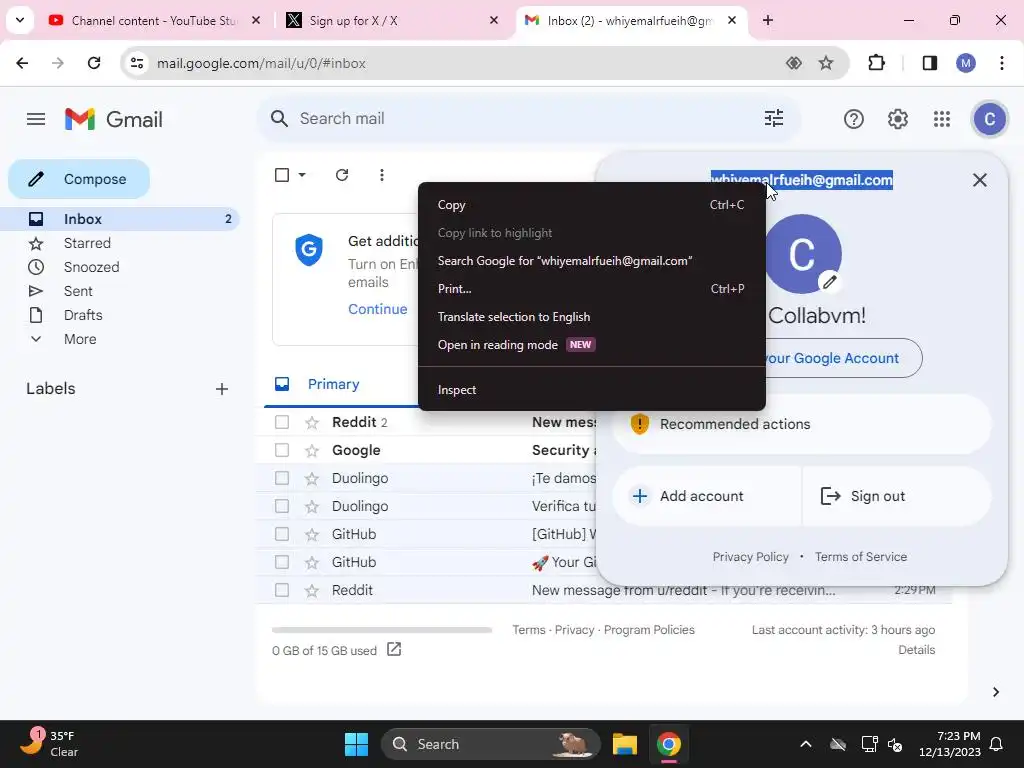1024x768 pixels.
Task: Bookmark this page with star icon
Action: point(826,63)
